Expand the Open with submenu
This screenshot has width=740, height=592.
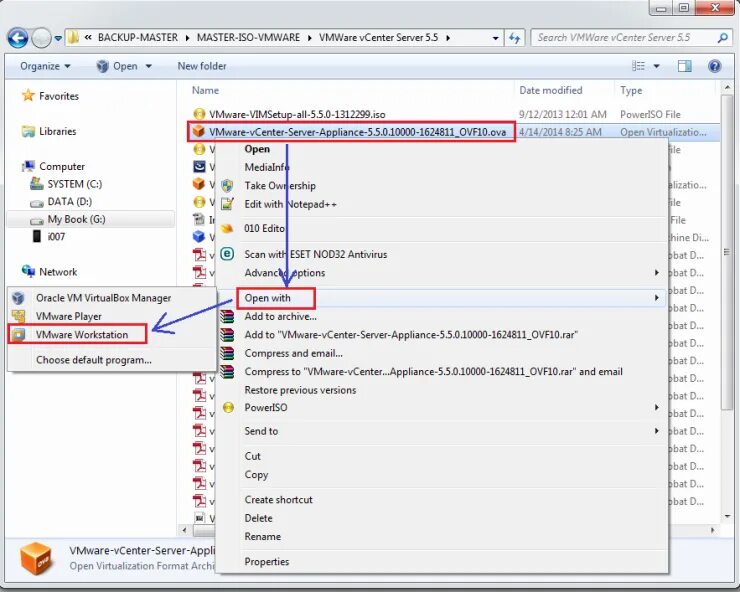[x=443, y=298]
